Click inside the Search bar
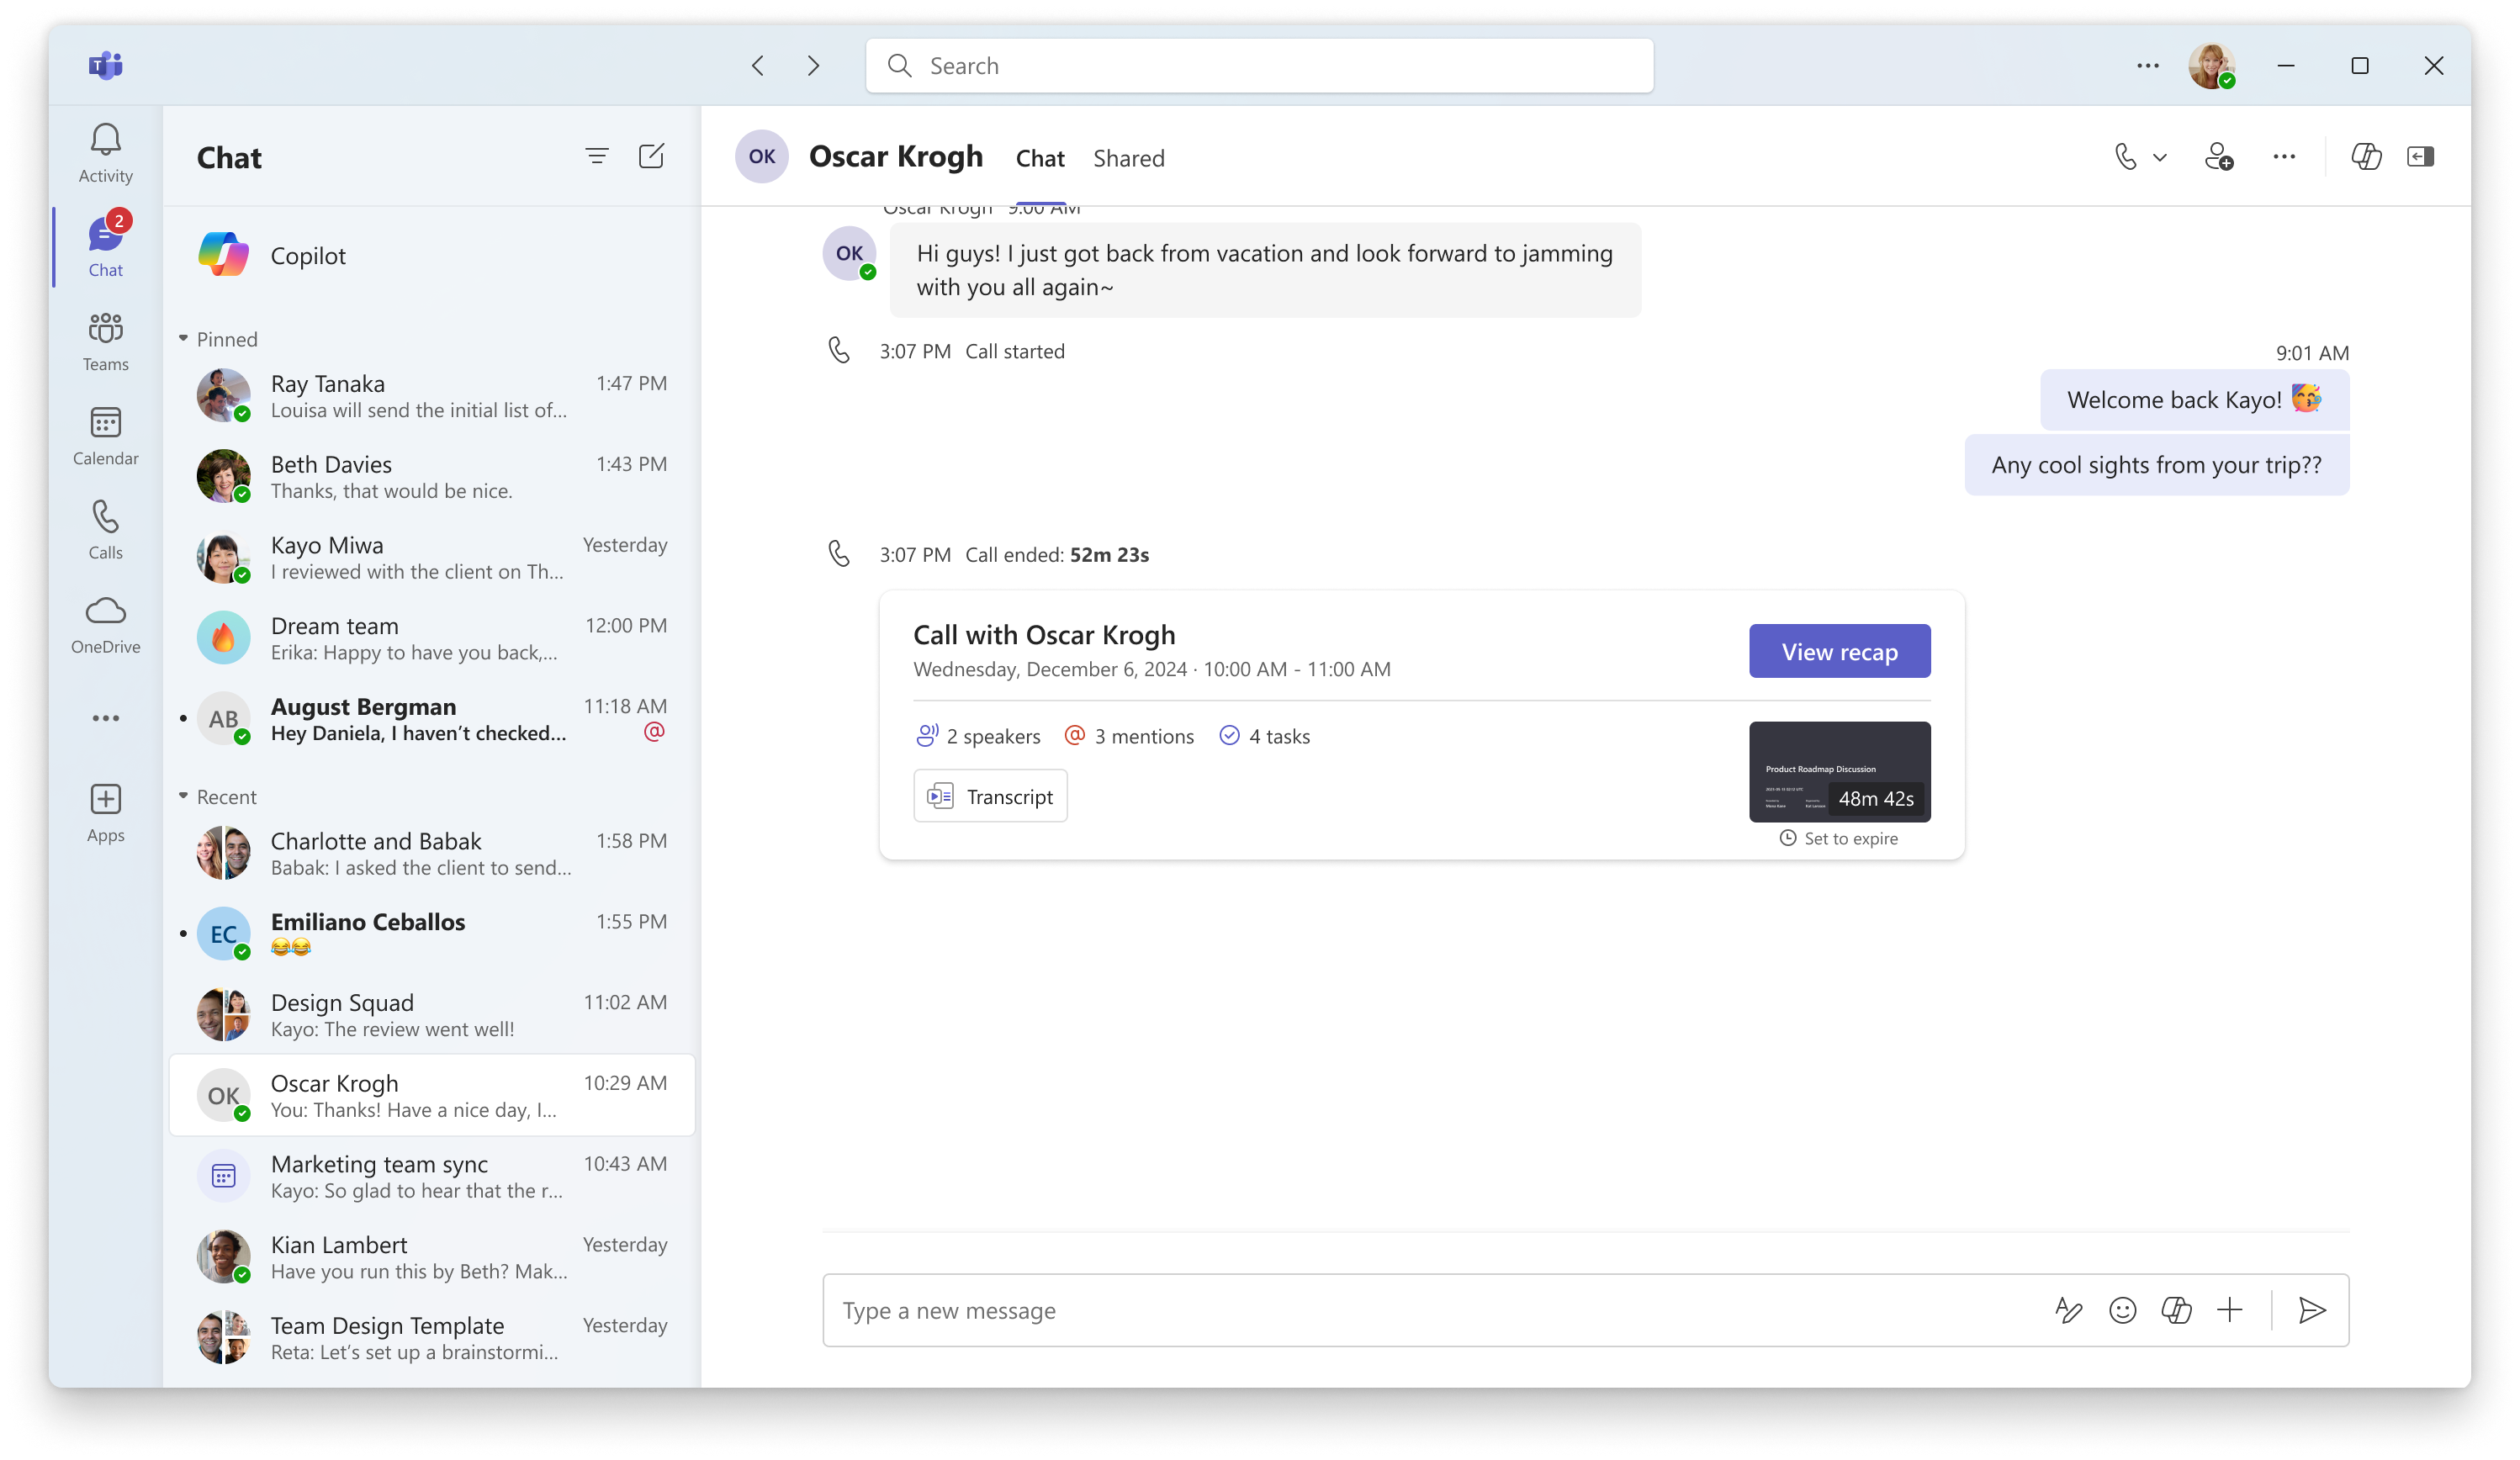This screenshot has height=1460, width=2520. click(x=1258, y=65)
